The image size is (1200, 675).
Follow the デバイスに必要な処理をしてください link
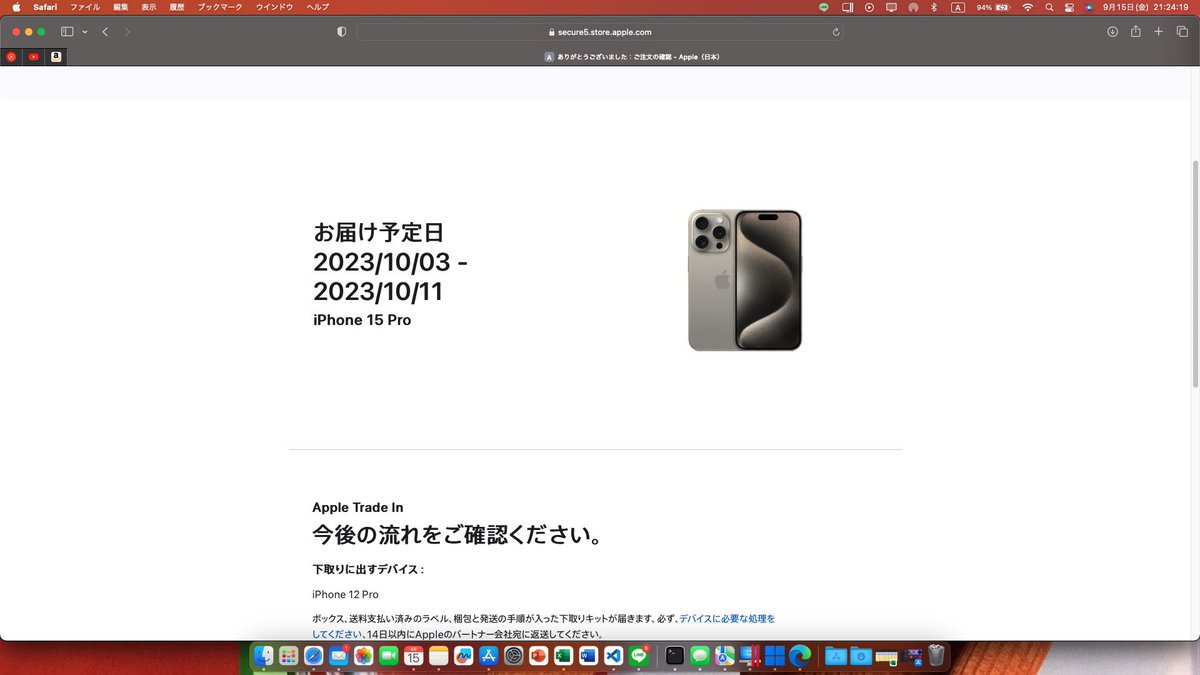(543, 626)
